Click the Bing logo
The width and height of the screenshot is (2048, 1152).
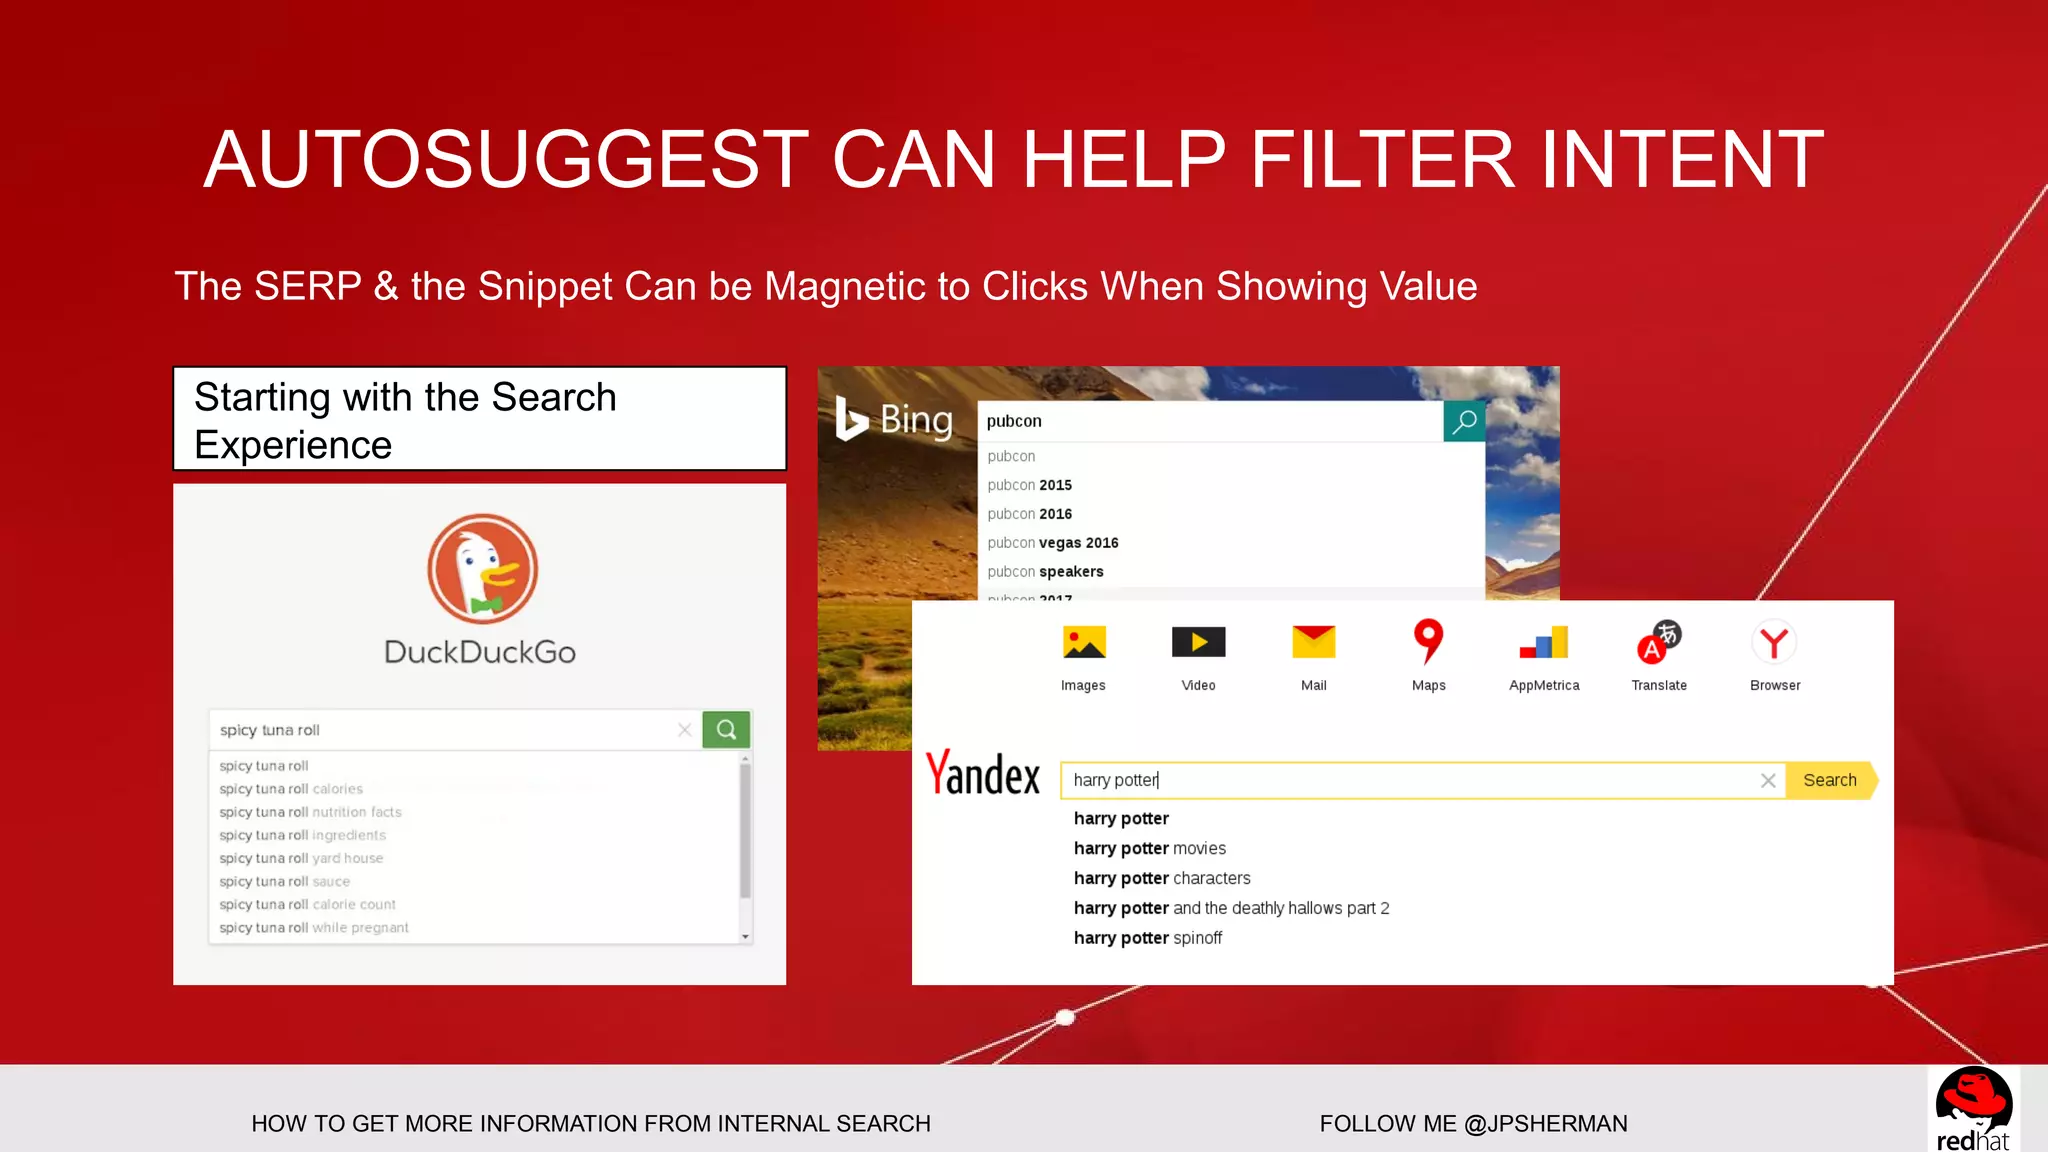894,419
